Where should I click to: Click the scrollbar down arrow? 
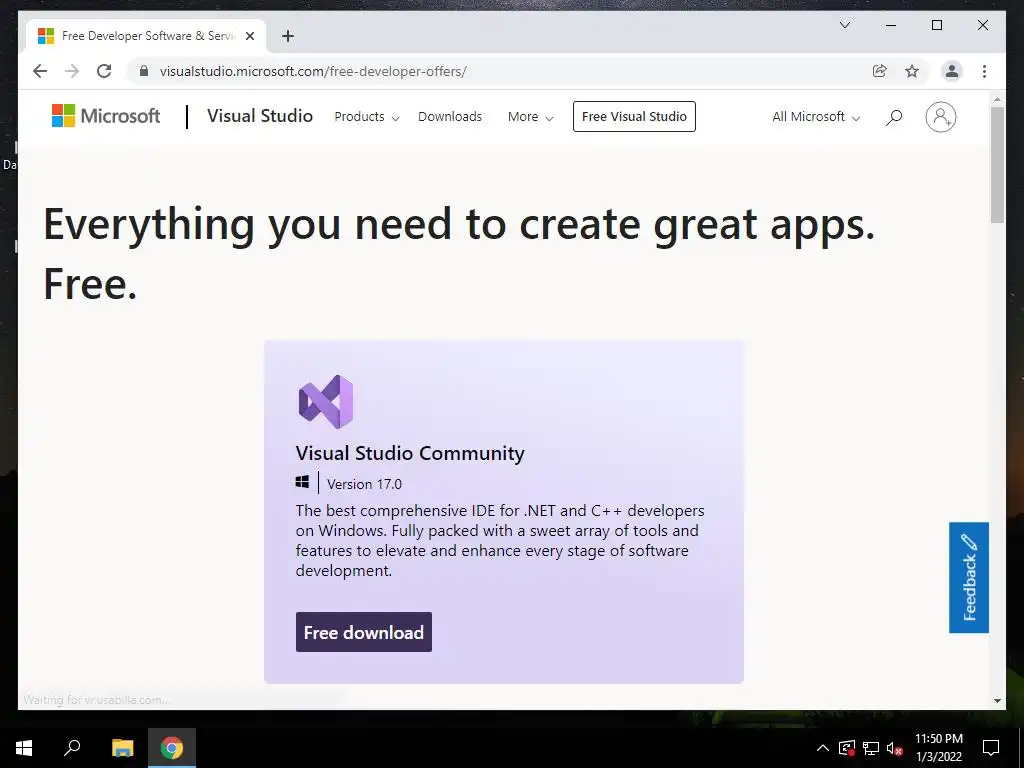click(997, 701)
